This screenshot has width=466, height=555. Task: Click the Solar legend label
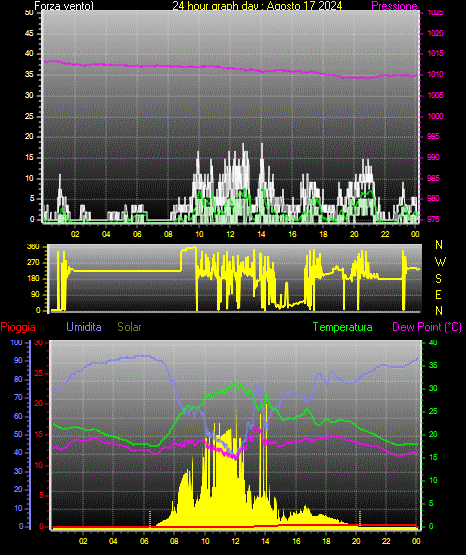tap(129, 327)
